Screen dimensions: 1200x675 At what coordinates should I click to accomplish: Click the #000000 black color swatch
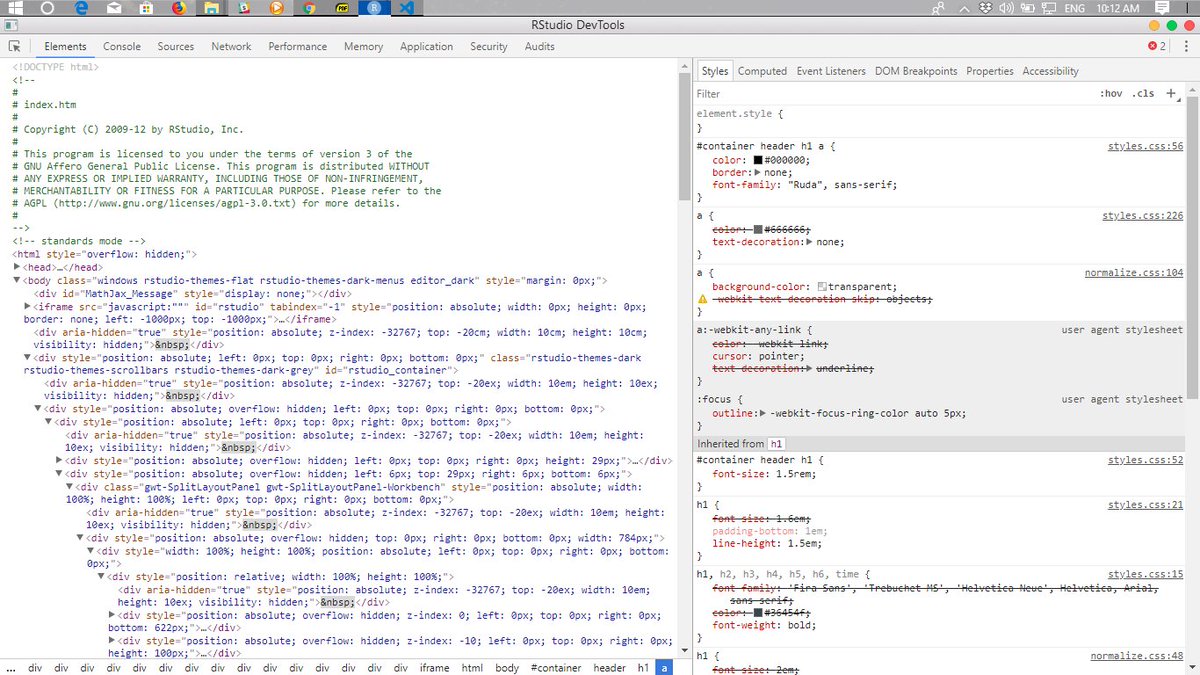(758, 160)
